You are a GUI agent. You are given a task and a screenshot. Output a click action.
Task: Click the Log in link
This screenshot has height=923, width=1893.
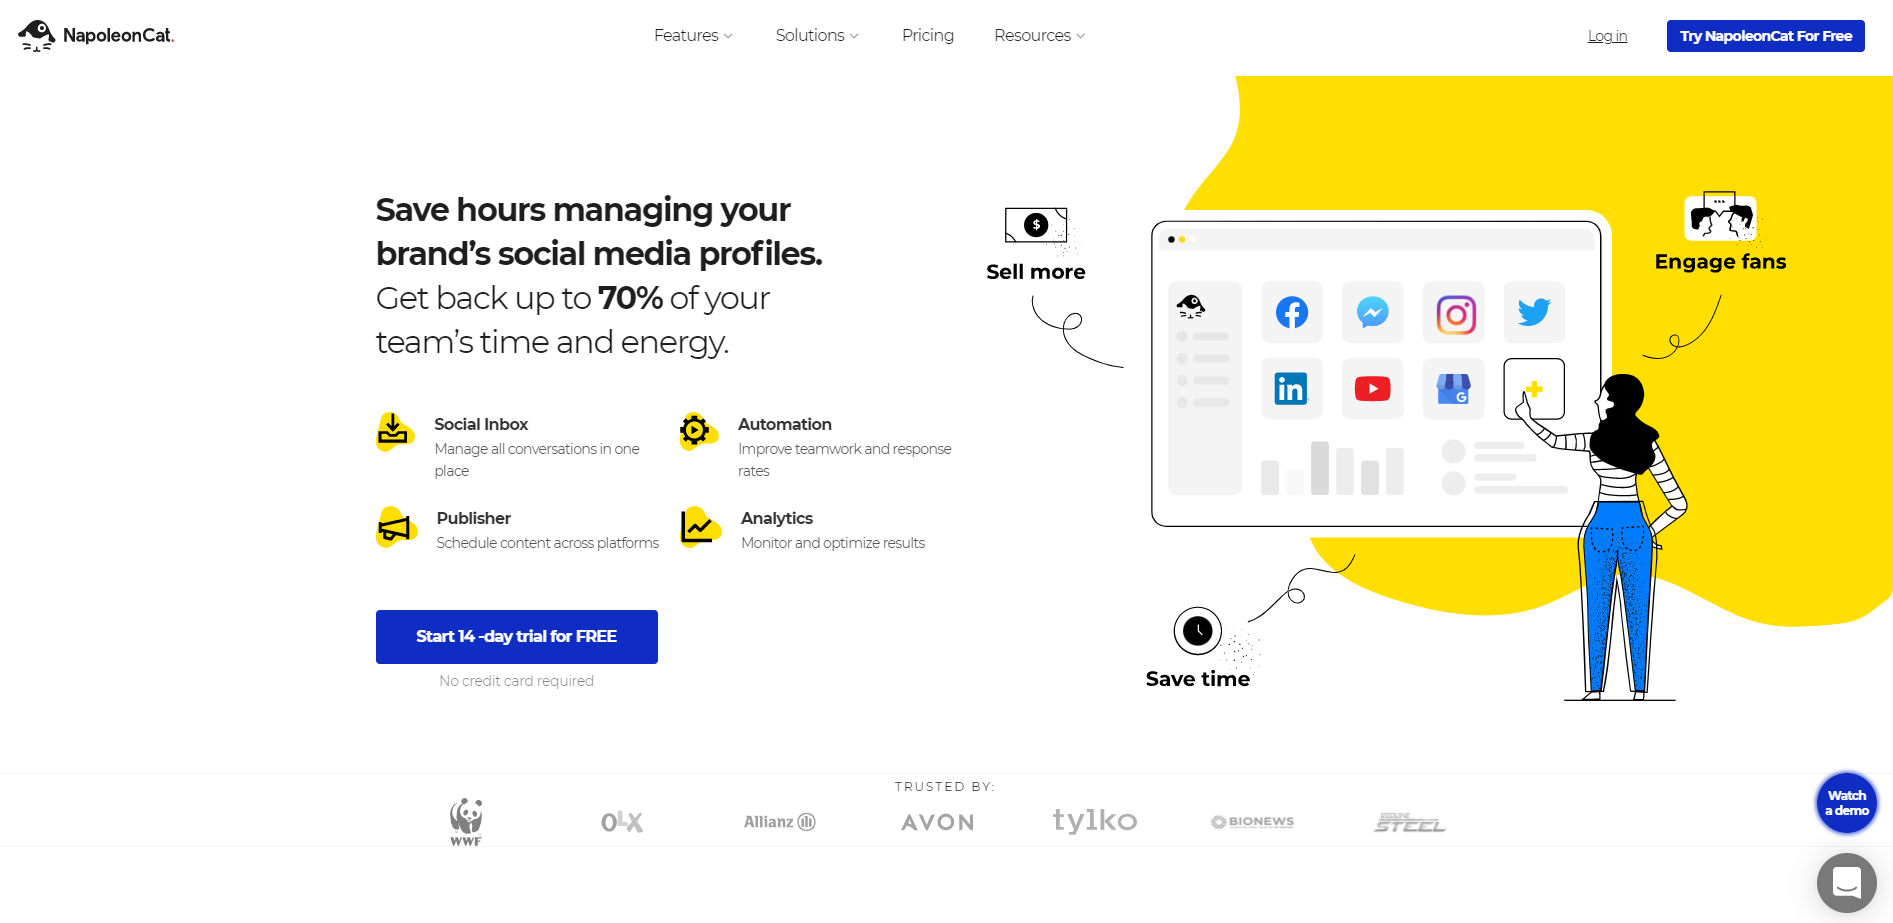click(x=1607, y=36)
